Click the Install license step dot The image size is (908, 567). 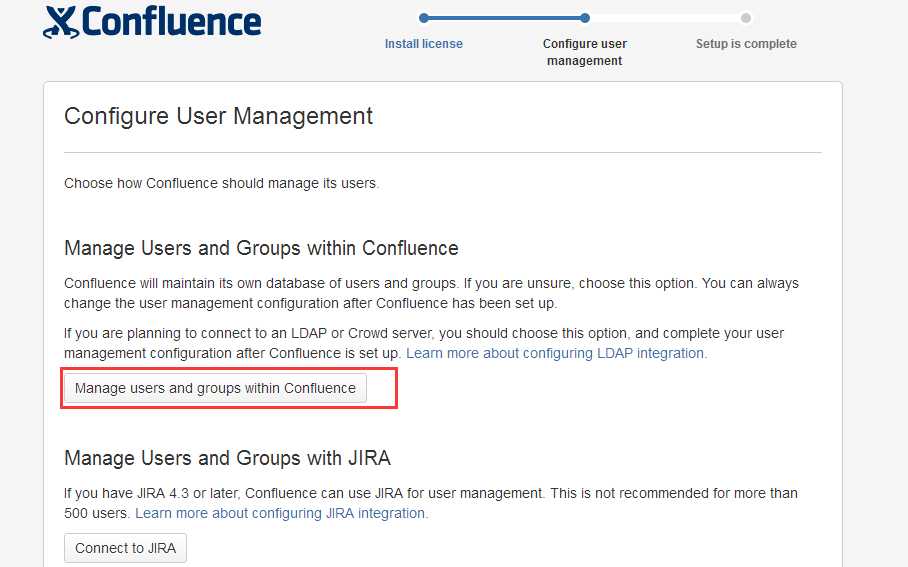[424, 18]
